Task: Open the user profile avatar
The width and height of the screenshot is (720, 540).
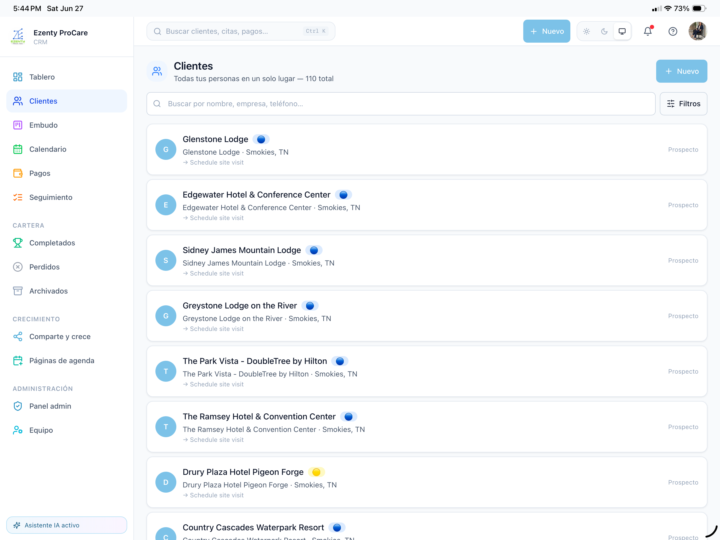Action: (698, 31)
